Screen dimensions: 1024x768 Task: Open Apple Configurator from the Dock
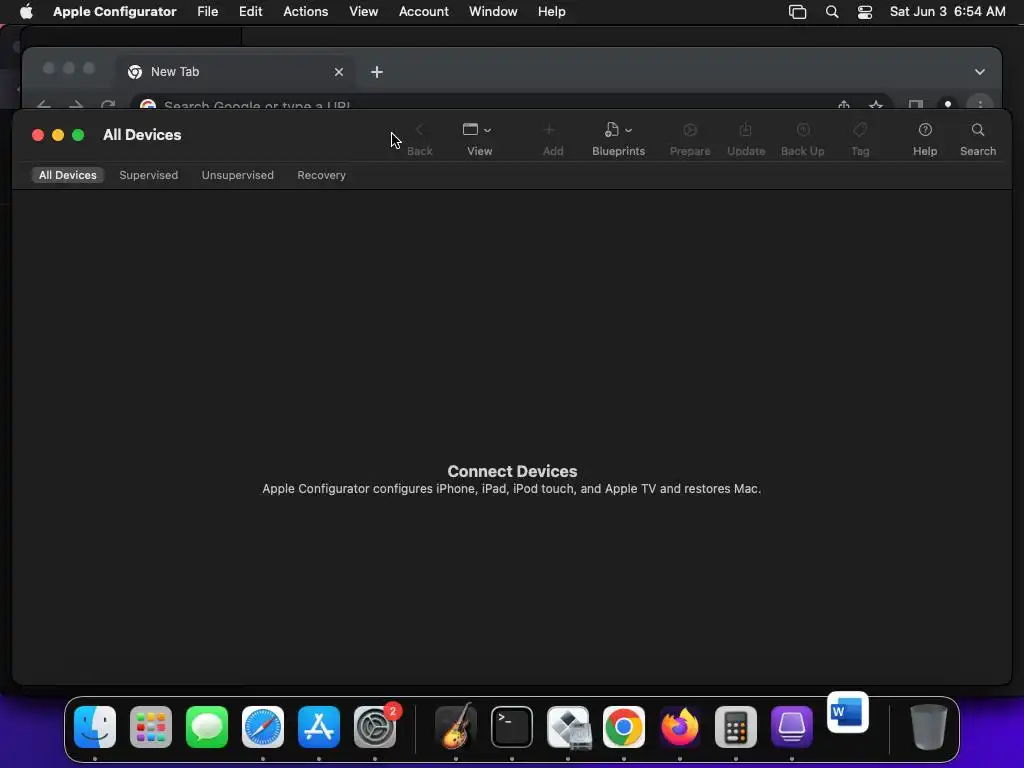click(x=792, y=727)
